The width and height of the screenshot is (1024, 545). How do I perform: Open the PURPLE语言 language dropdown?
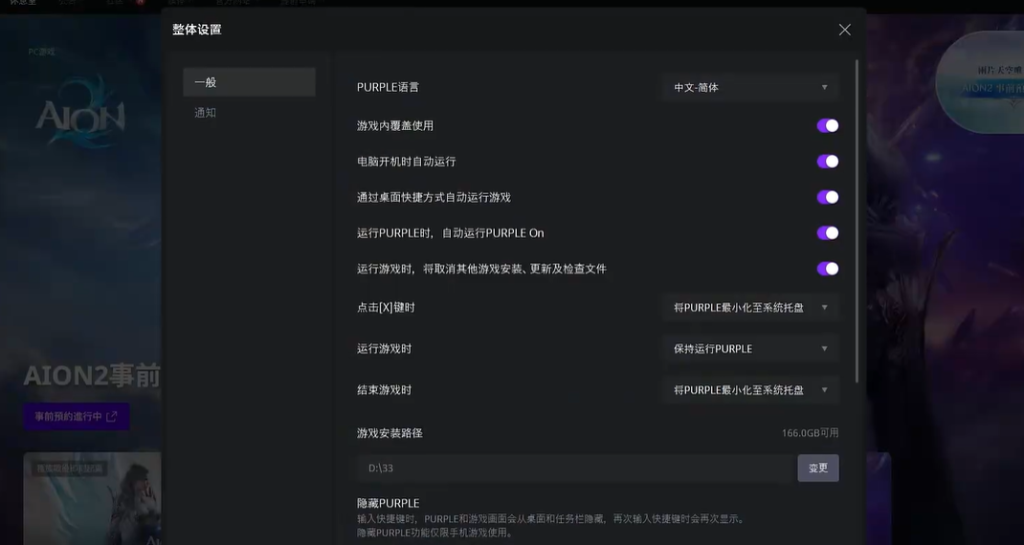[749, 88]
